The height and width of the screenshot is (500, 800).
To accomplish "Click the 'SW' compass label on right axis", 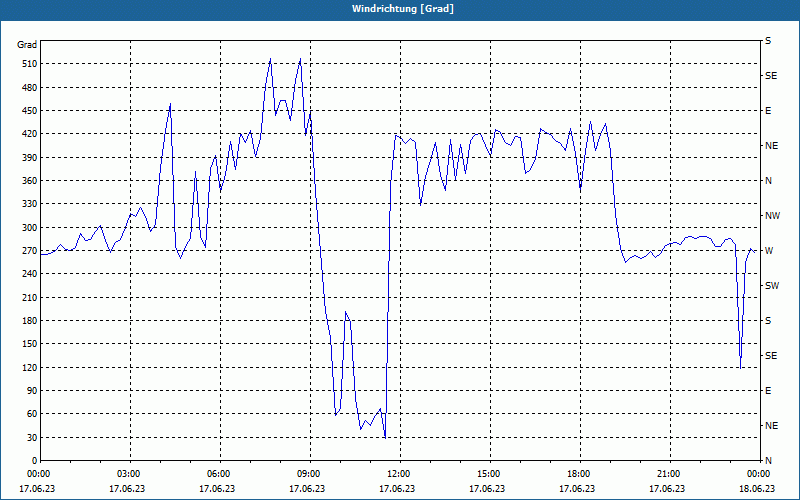I will [x=772, y=286].
